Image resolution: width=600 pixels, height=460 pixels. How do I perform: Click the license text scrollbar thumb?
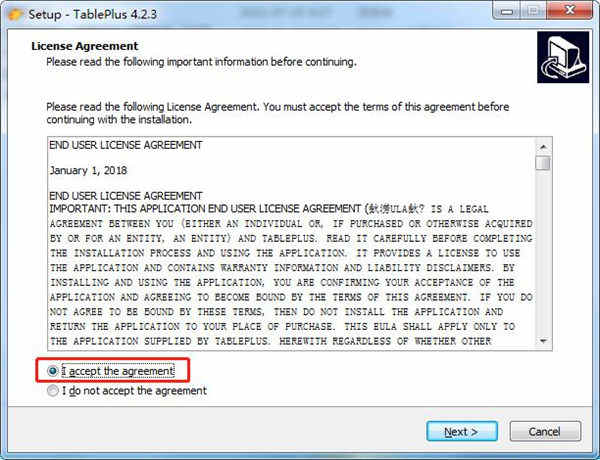click(x=543, y=163)
